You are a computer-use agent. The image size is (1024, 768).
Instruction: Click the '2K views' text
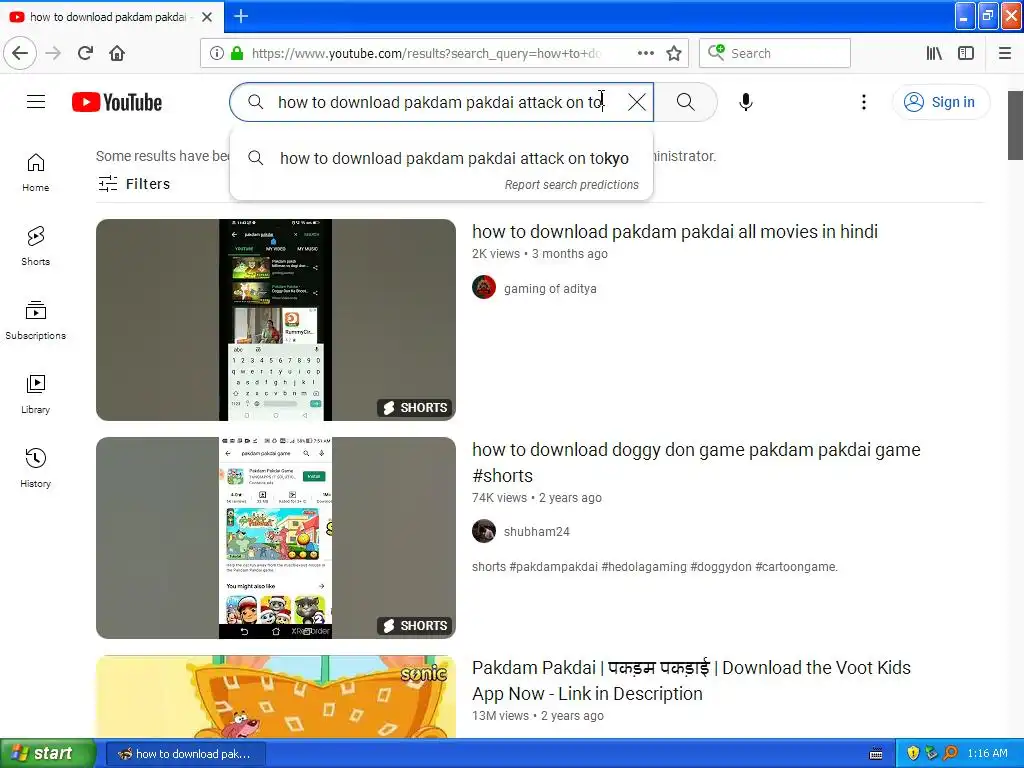pos(496,253)
